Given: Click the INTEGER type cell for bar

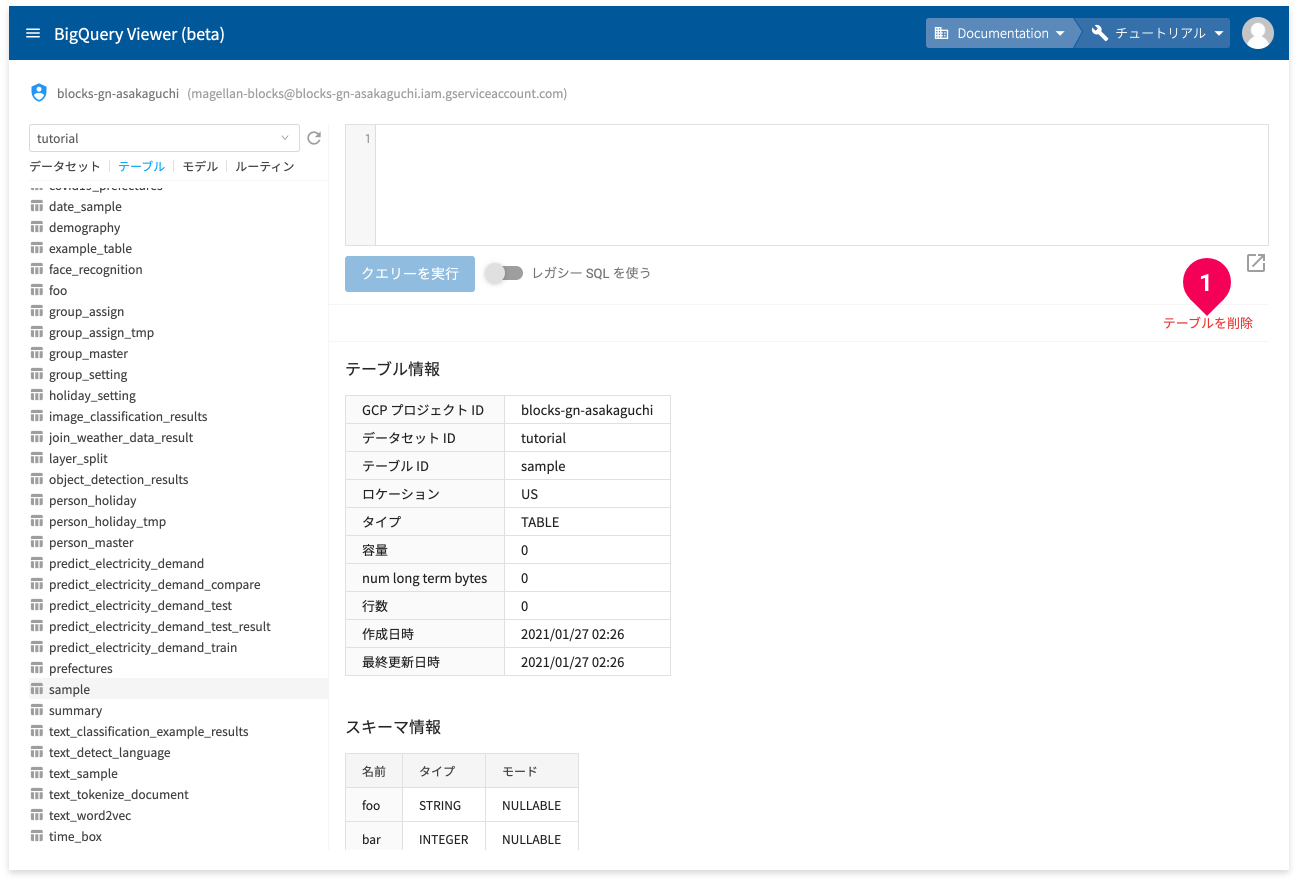Looking at the screenshot, I should click(444, 839).
